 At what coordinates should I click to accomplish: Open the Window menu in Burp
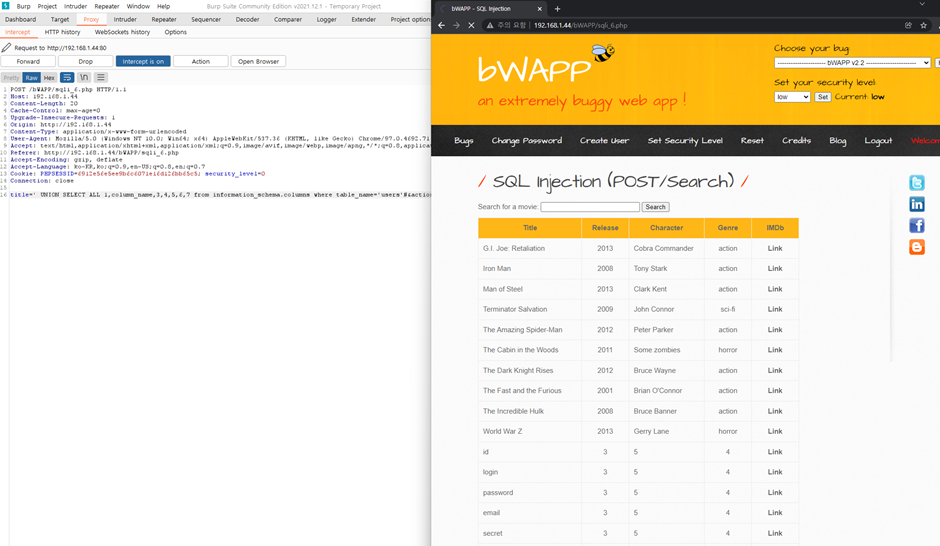coord(138,6)
